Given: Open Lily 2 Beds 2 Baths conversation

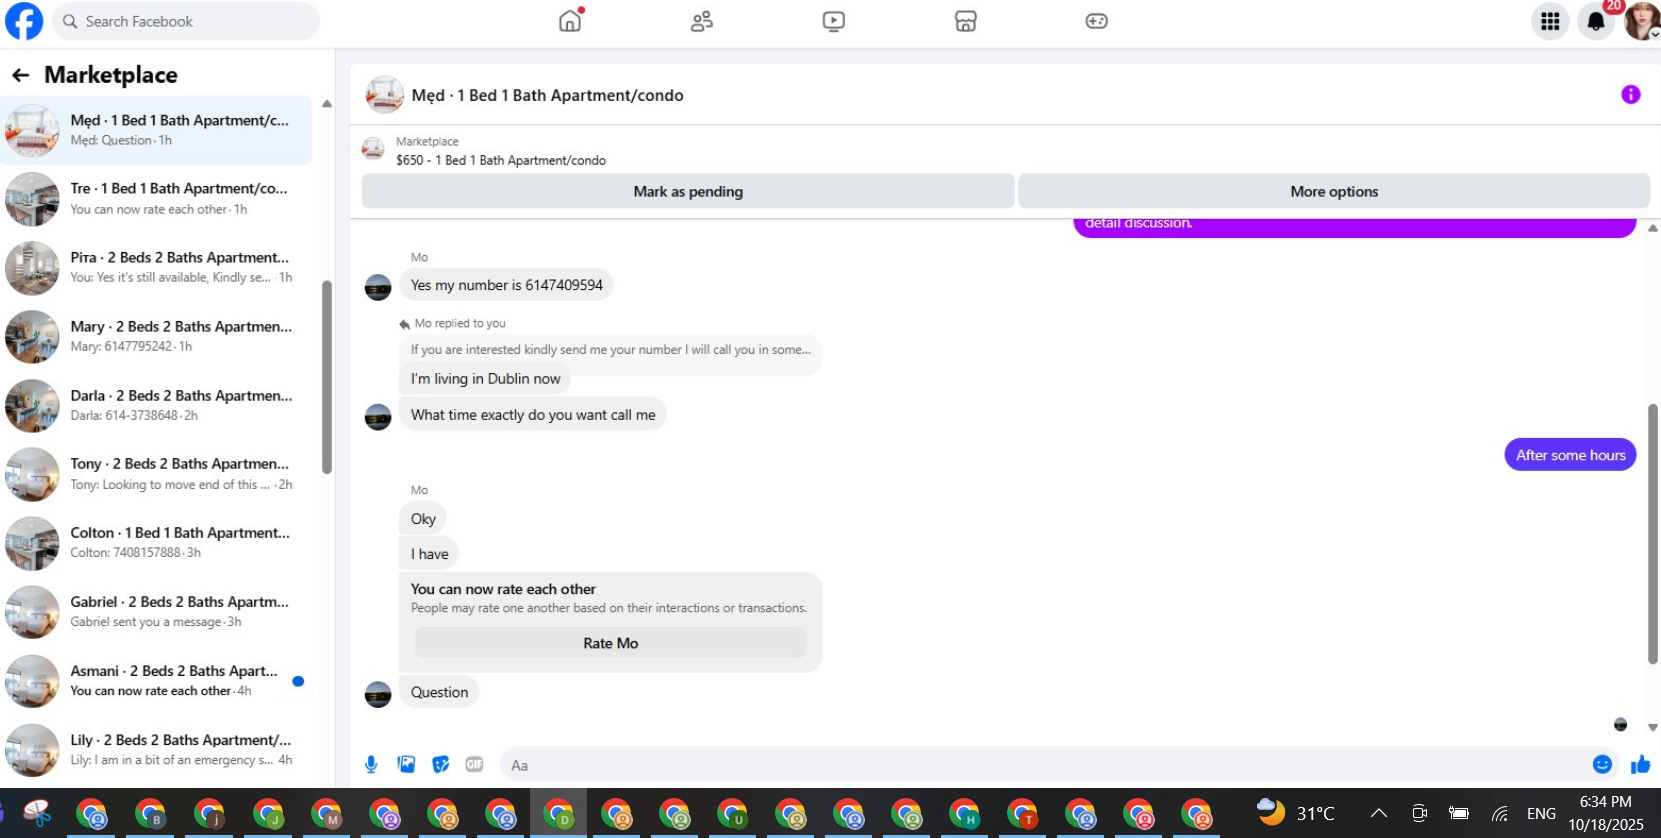Looking at the screenshot, I should [x=156, y=750].
